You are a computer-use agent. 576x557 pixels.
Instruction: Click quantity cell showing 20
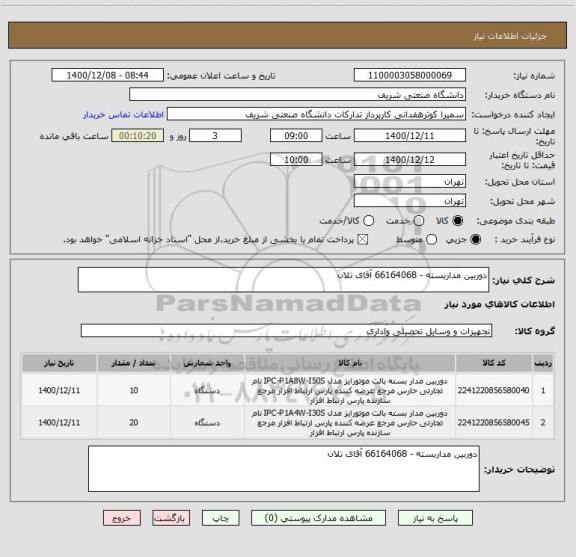[x=134, y=423]
